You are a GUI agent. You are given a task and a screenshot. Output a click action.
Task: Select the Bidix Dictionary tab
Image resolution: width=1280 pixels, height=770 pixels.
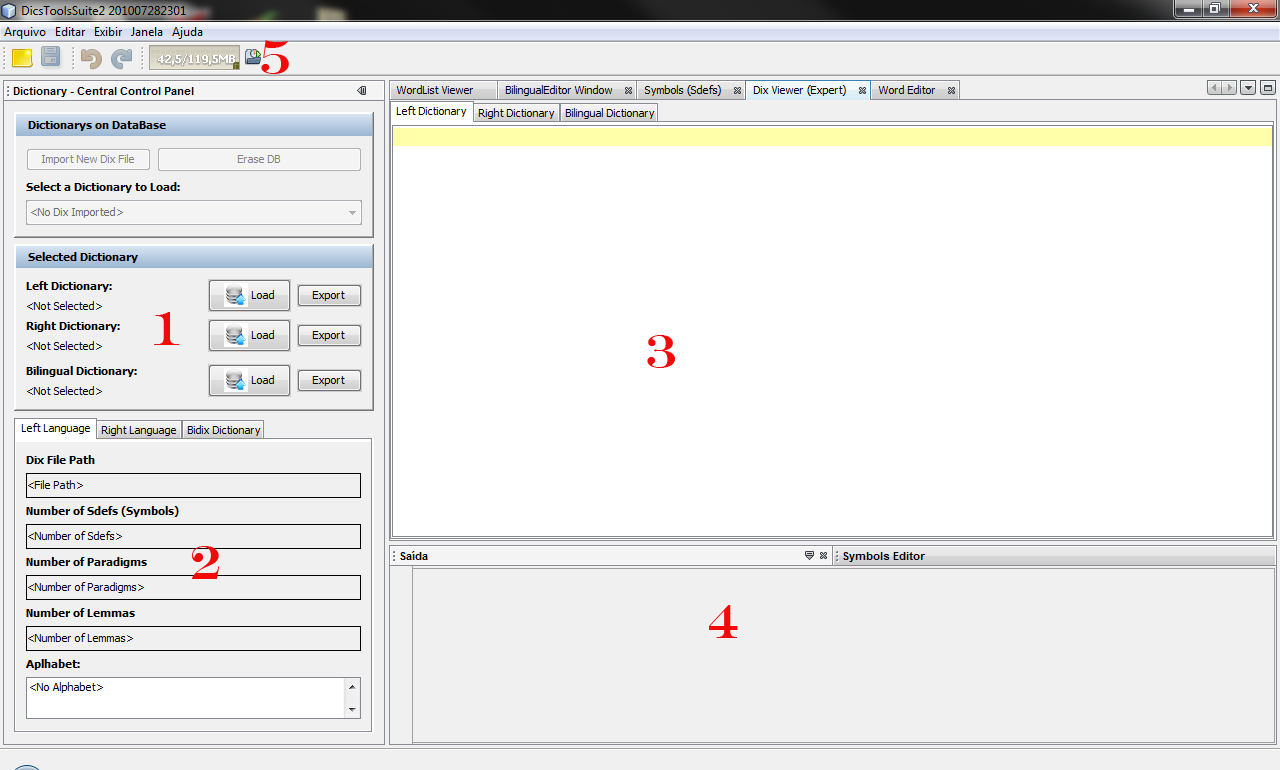[x=223, y=430]
